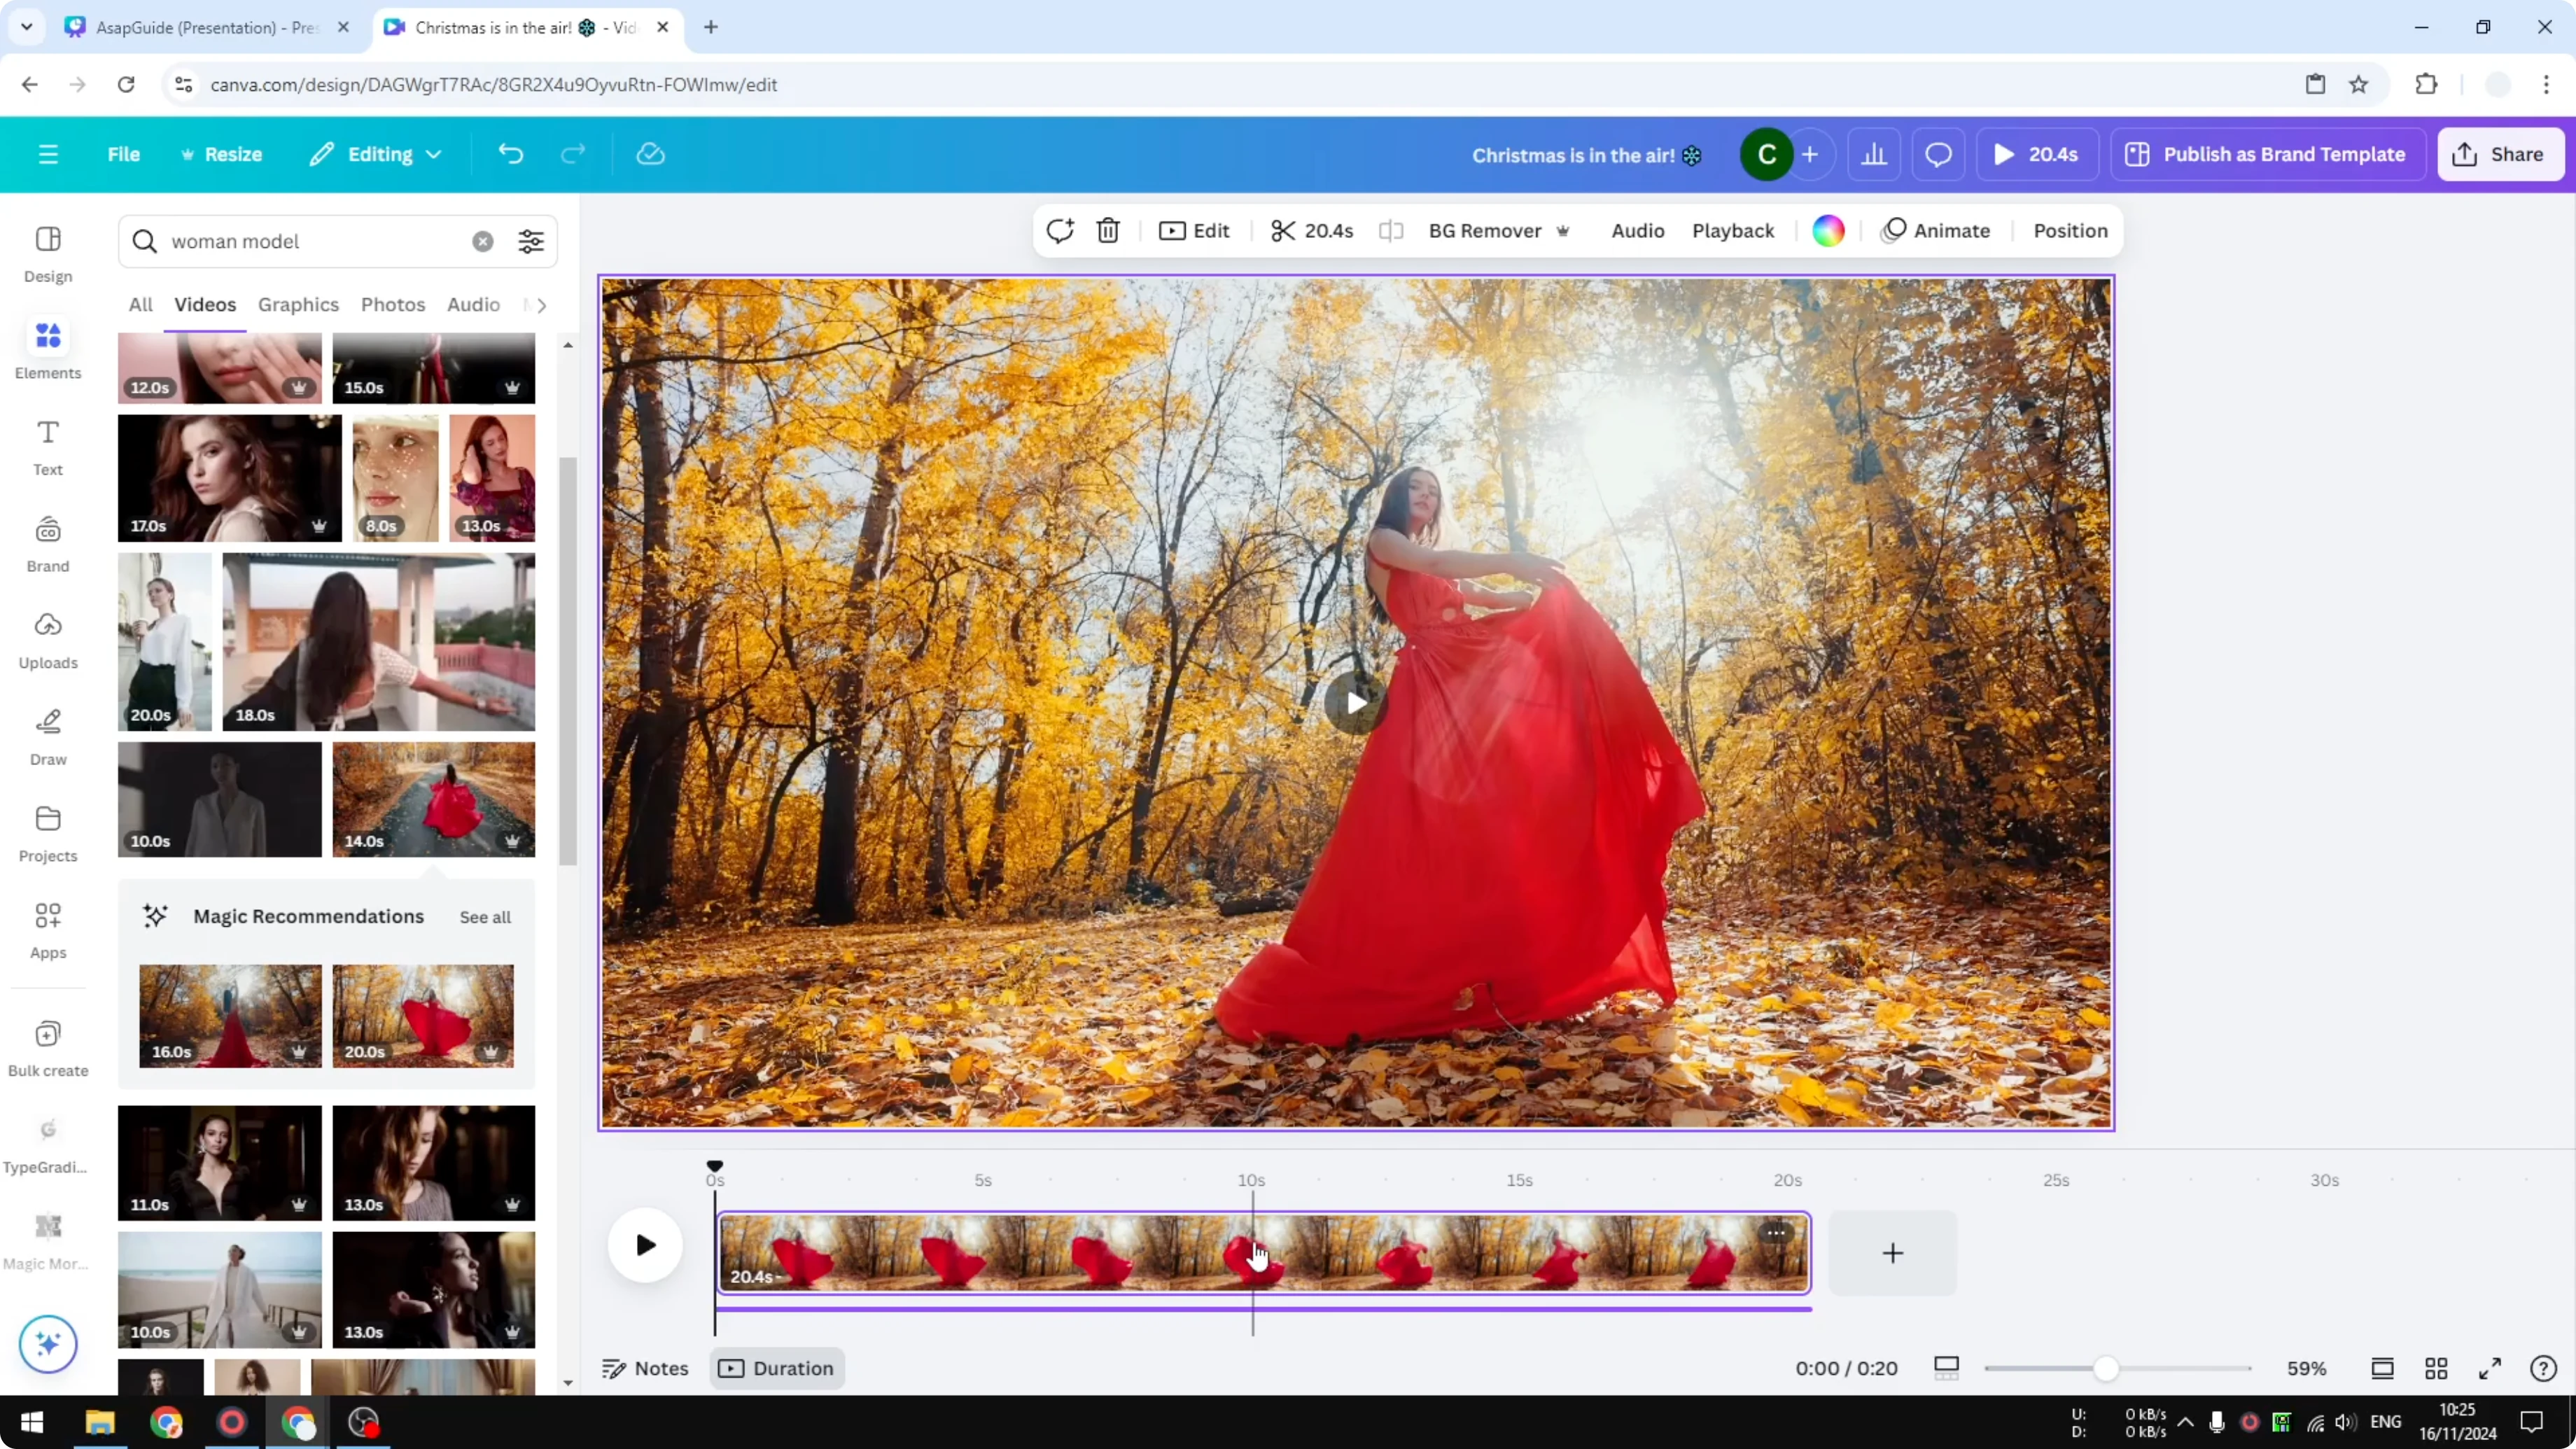Open See all Magic Recommendations

(484, 916)
